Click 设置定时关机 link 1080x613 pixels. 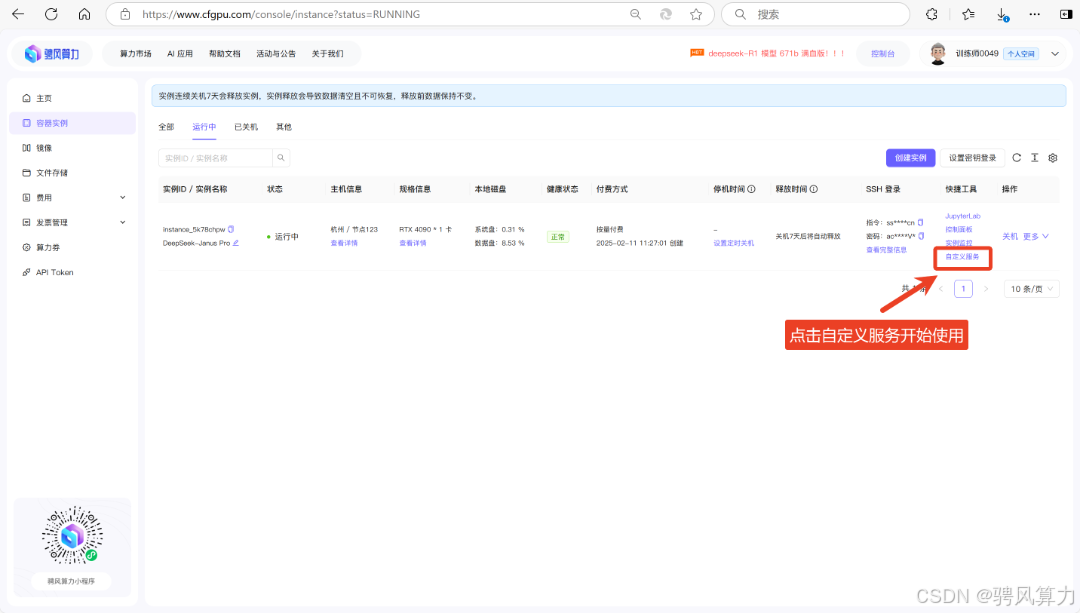[734, 243]
